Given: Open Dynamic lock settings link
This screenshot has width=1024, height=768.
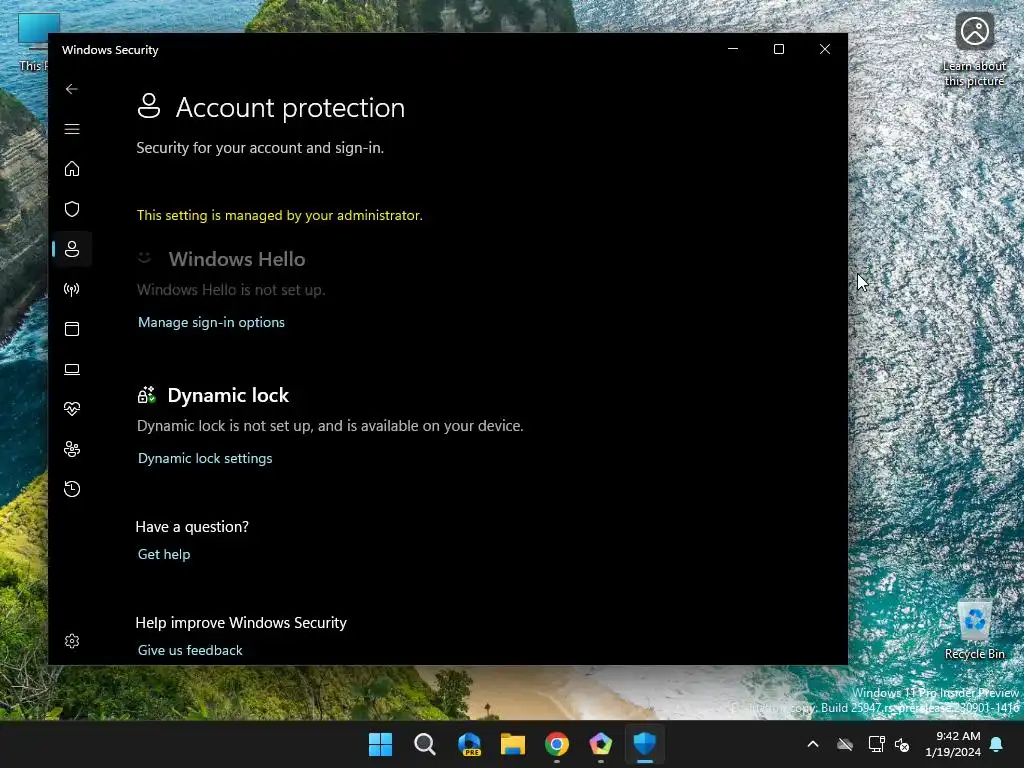Looking at the screenshot, I should point(205,458).
